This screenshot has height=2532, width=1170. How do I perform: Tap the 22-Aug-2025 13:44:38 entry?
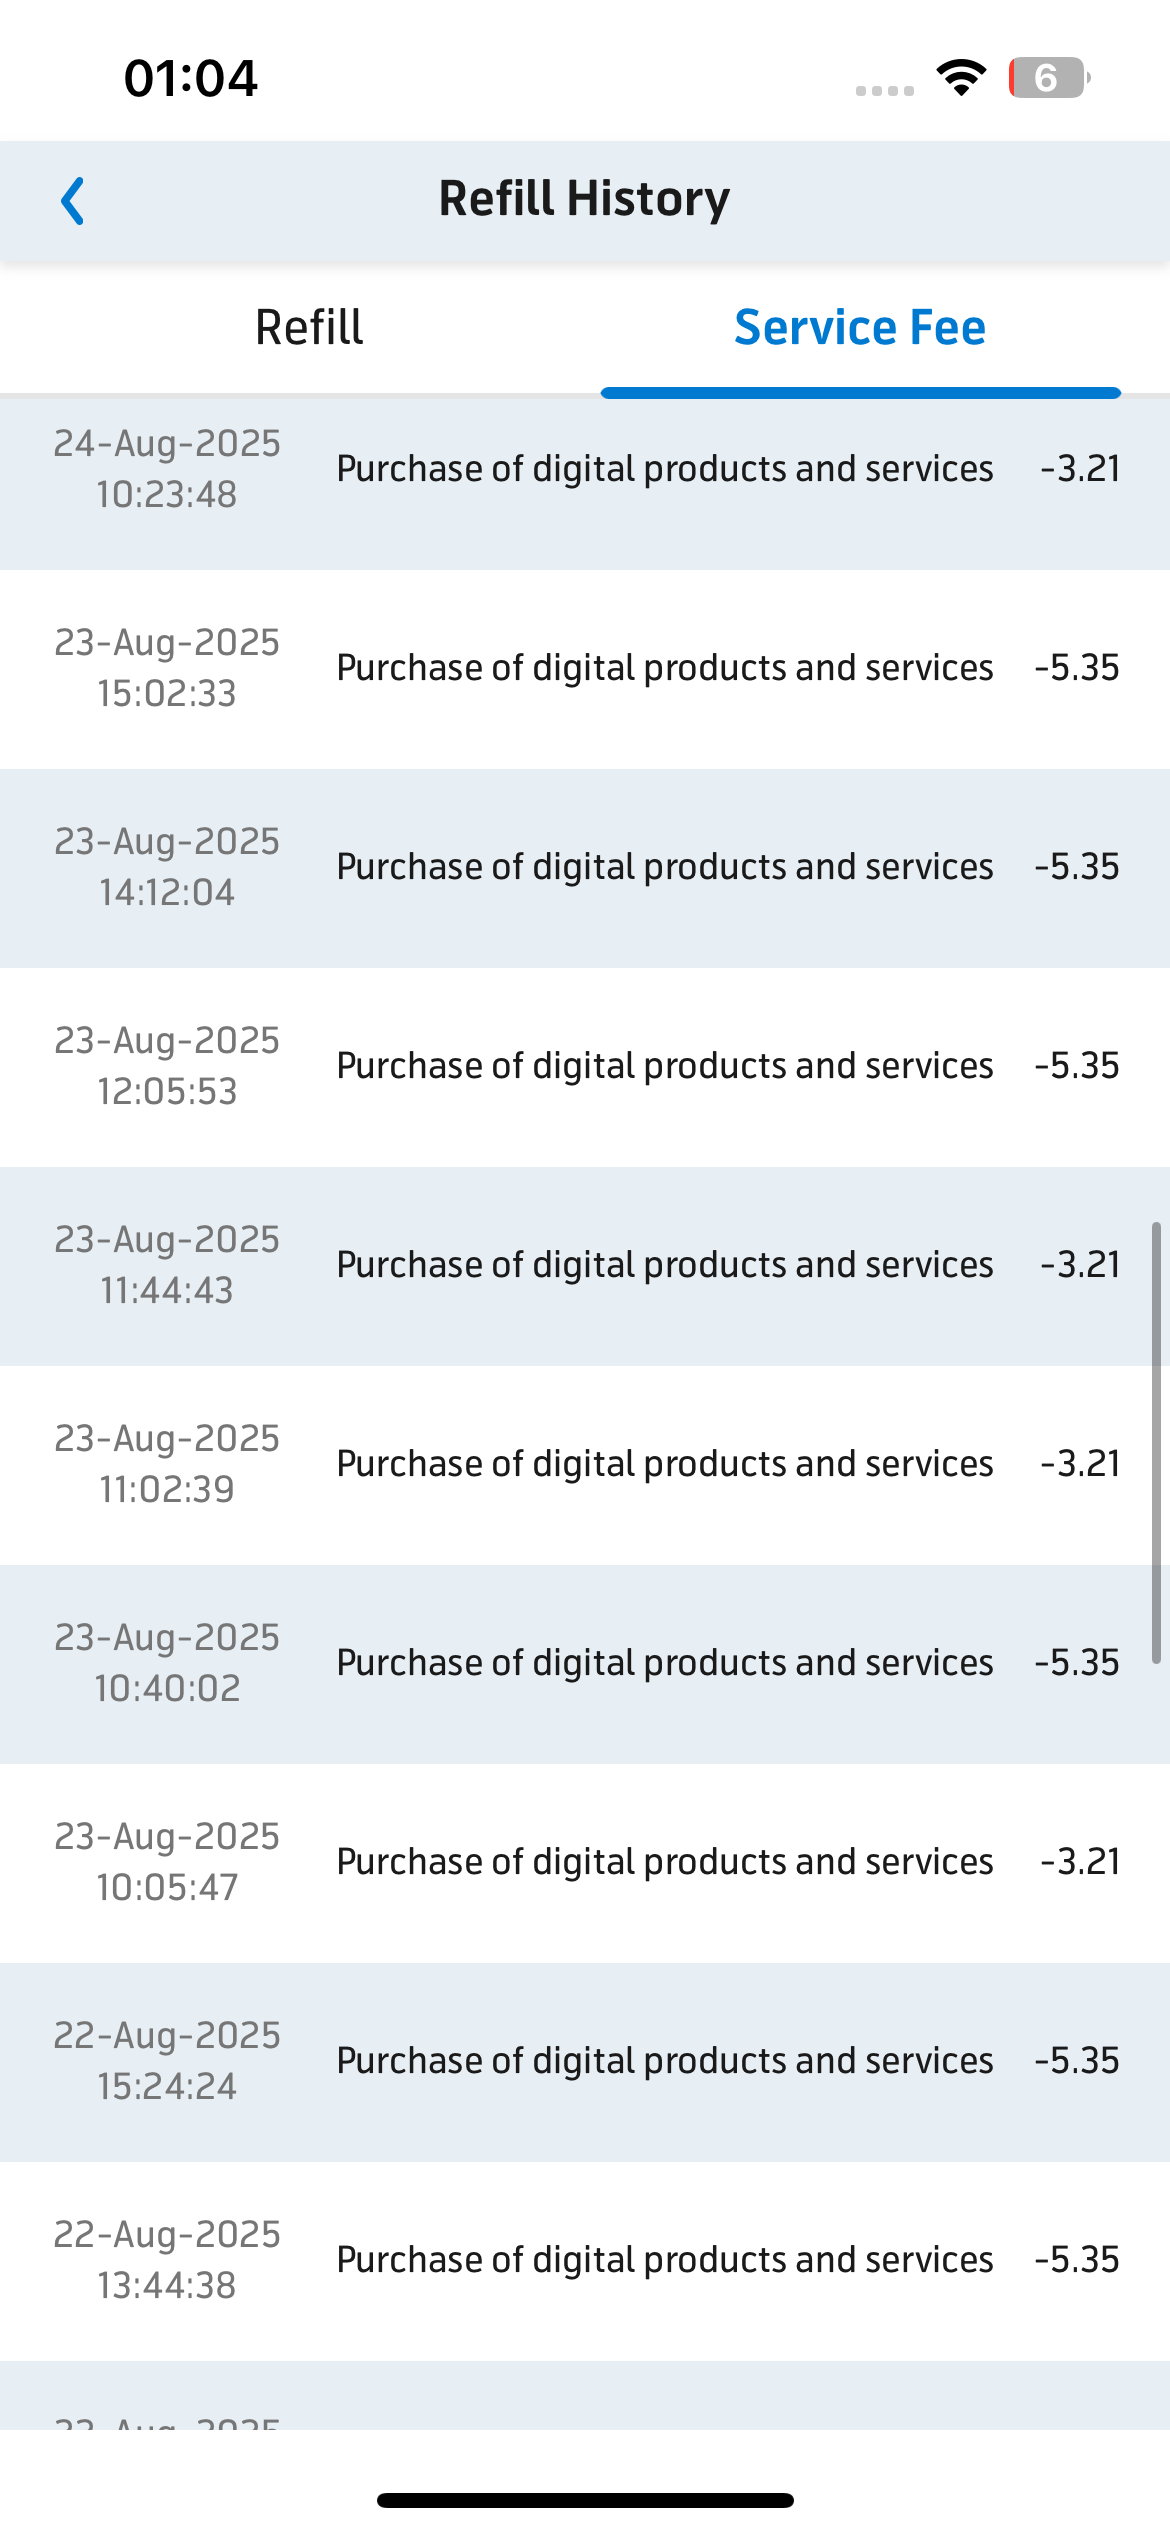coord(585,2261)
